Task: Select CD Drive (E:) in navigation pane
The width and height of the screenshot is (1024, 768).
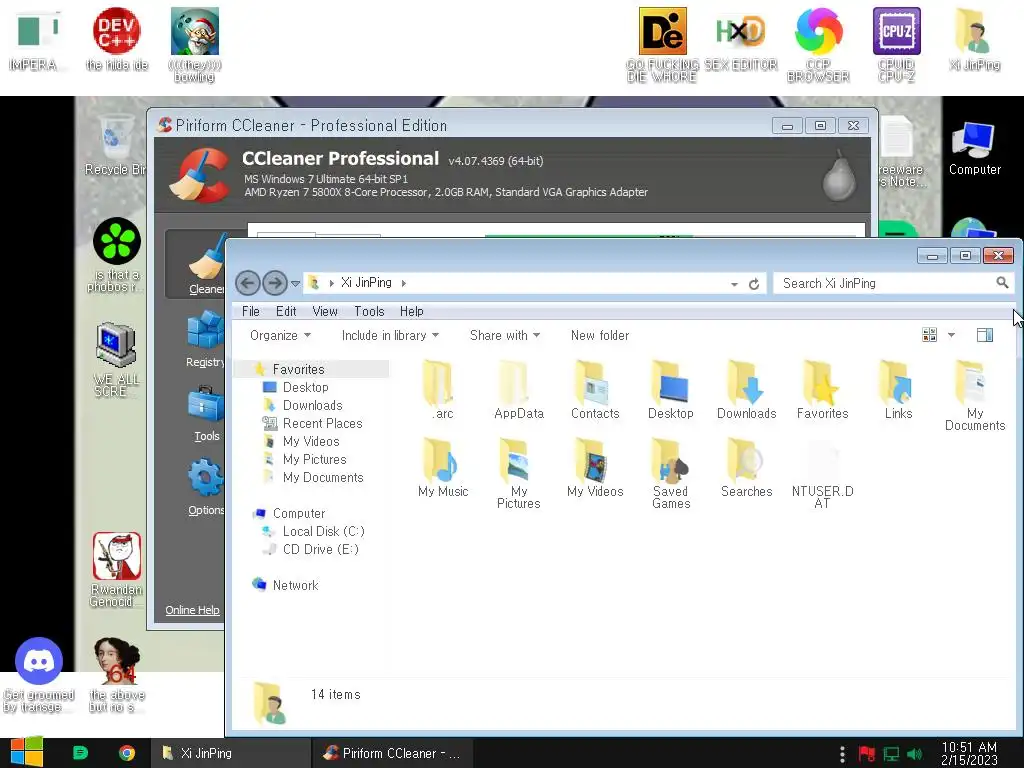Action: (321, 549)
